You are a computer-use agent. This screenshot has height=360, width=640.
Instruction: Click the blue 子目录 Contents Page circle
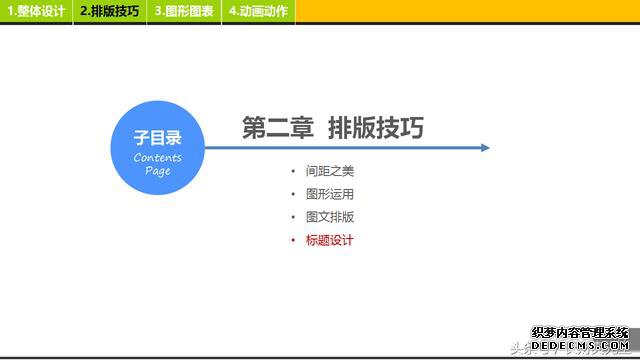[158, 148]
